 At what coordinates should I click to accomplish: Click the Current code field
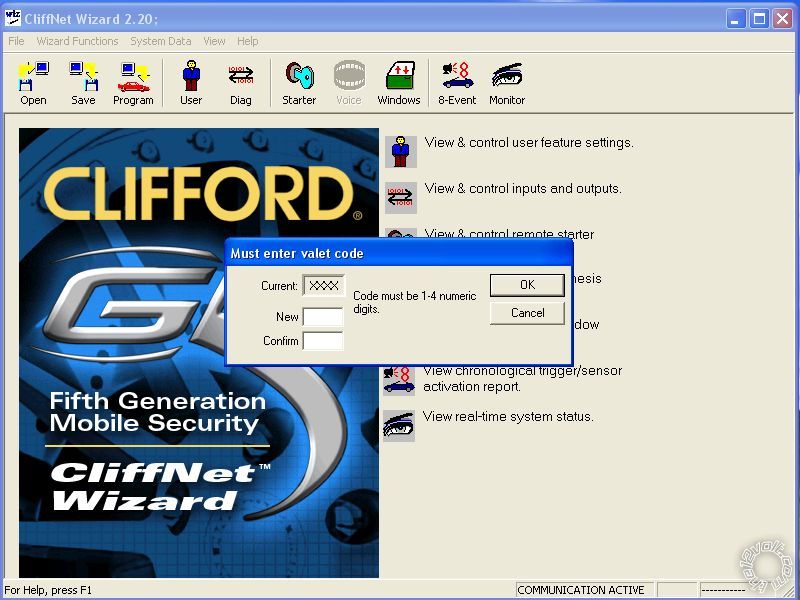pyautogui.click(x=323, y=285)
